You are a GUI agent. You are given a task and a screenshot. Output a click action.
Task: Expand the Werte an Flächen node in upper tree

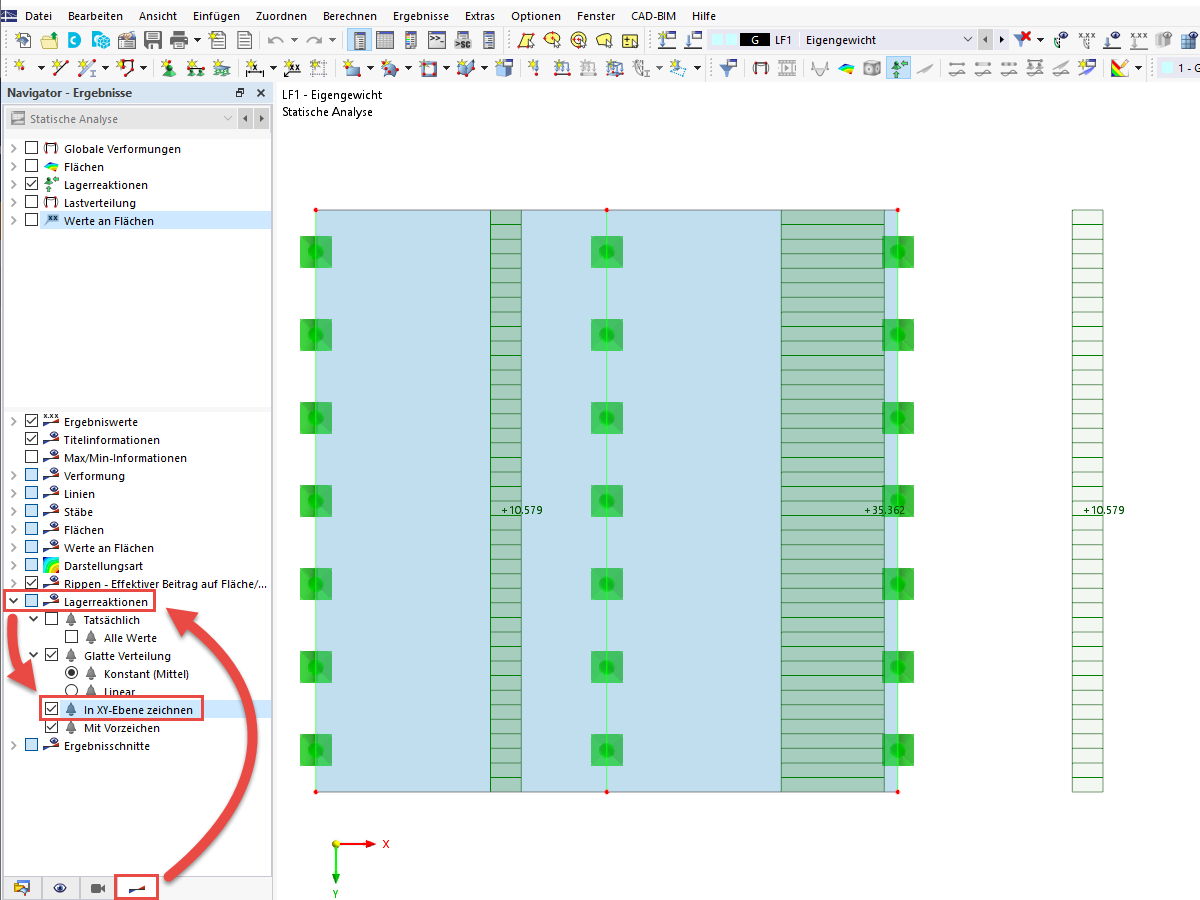click(13, 220)
